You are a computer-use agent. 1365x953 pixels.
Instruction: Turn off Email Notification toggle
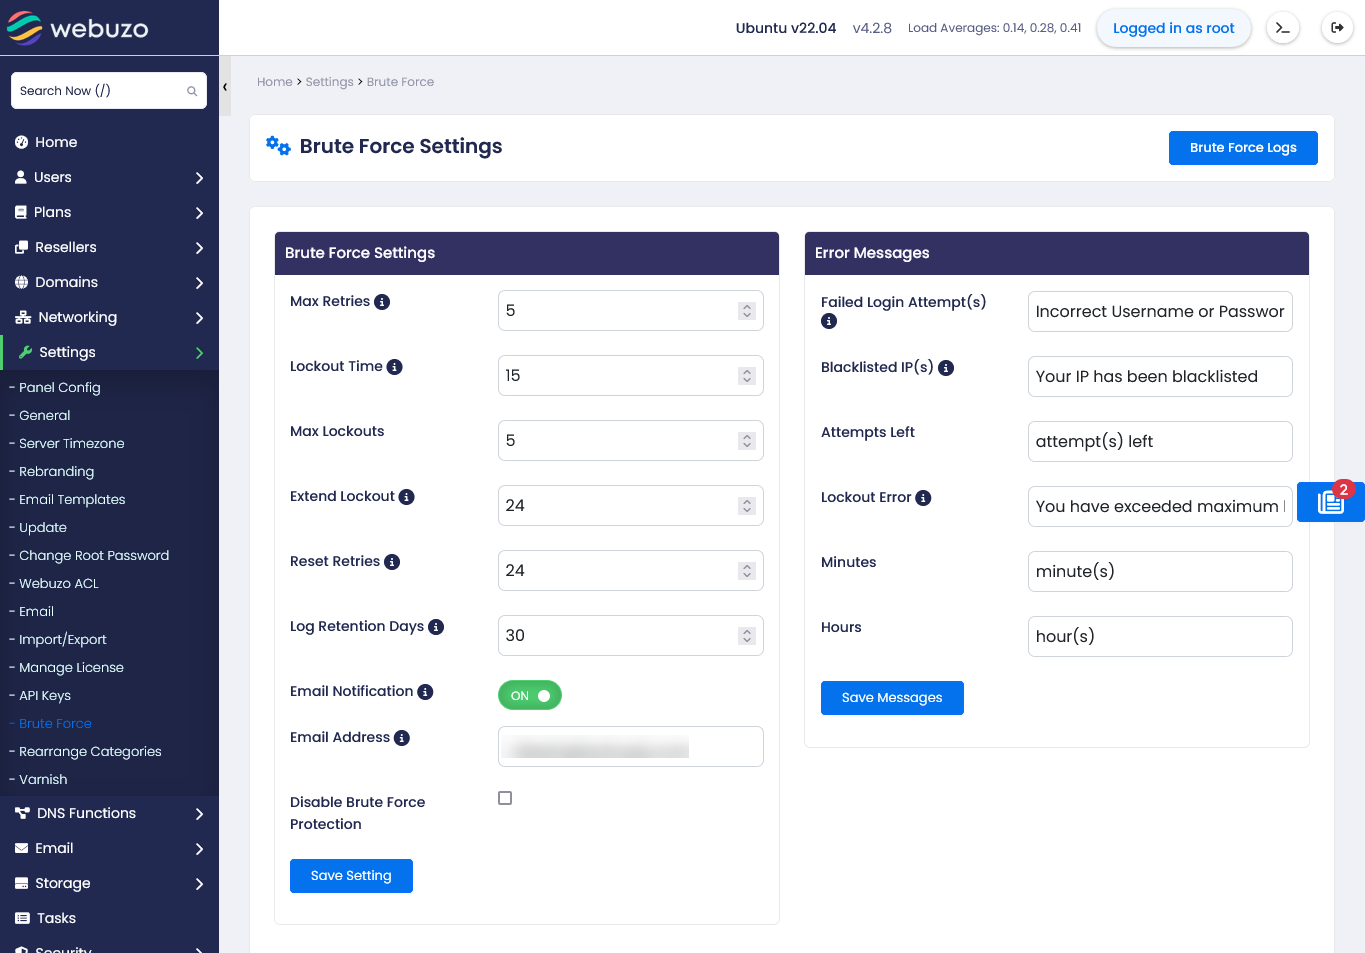(530, 695)
